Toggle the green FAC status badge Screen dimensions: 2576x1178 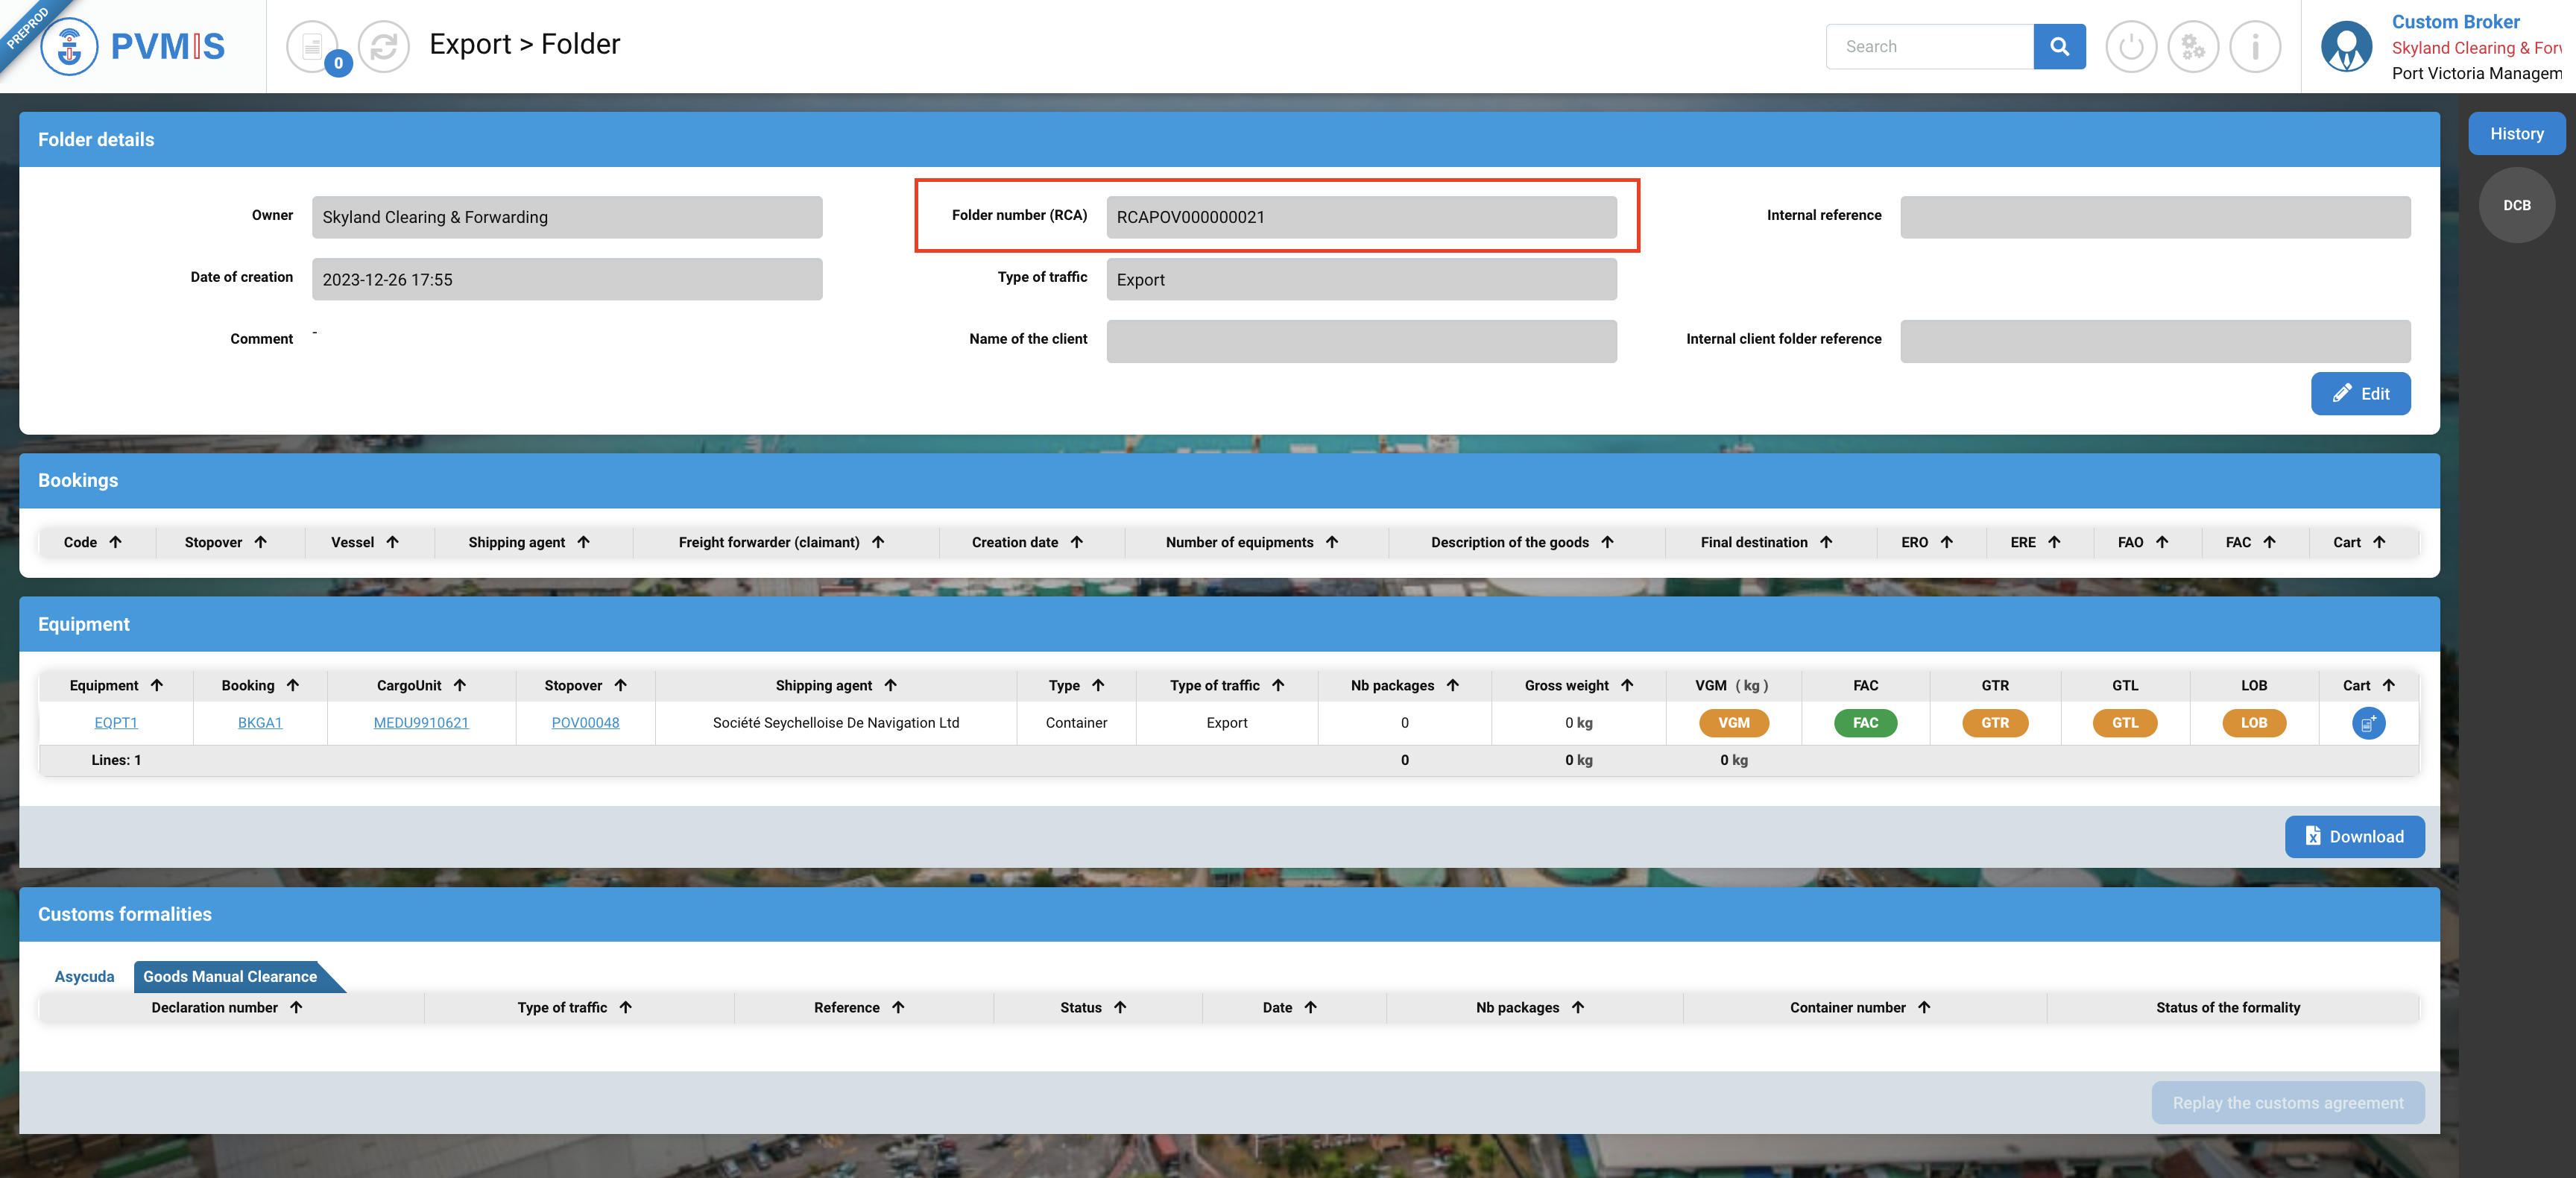[x=1865, y=723]
